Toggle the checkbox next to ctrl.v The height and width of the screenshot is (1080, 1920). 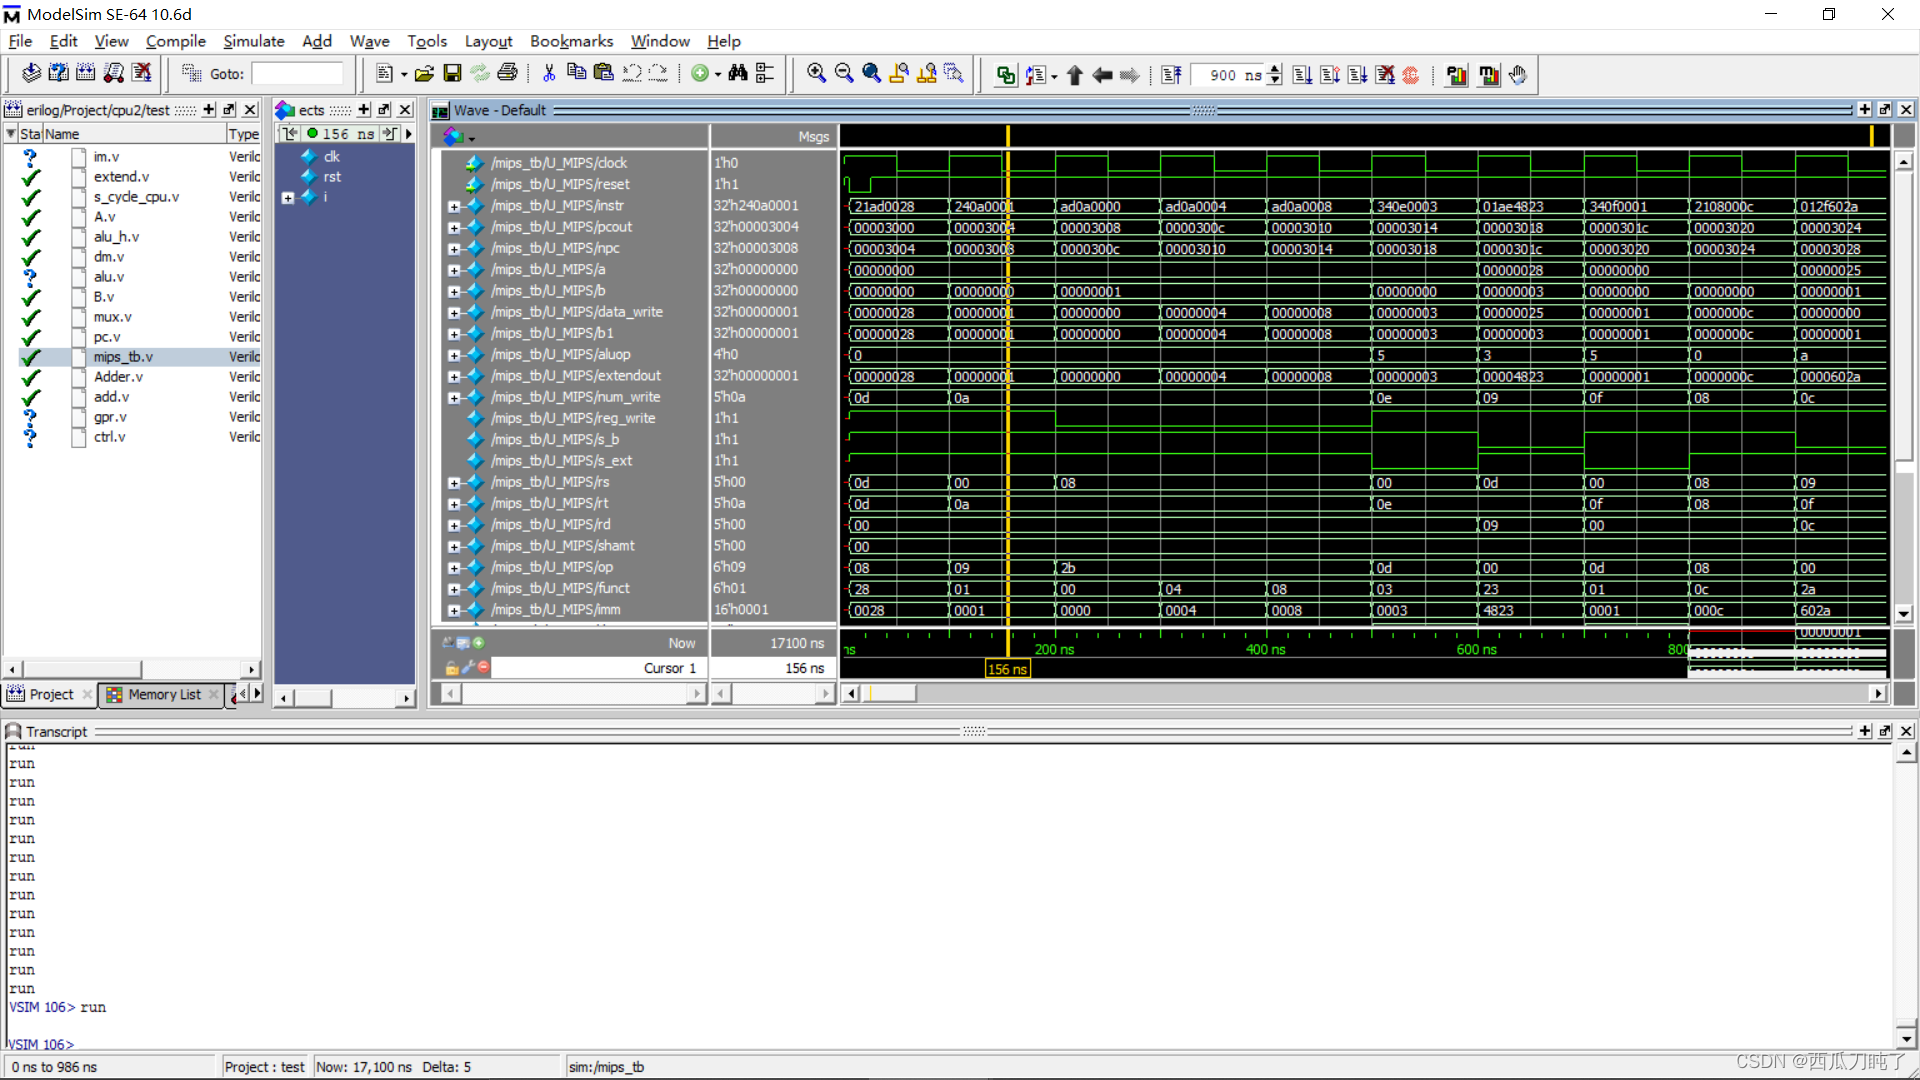[x=78, y=437]
